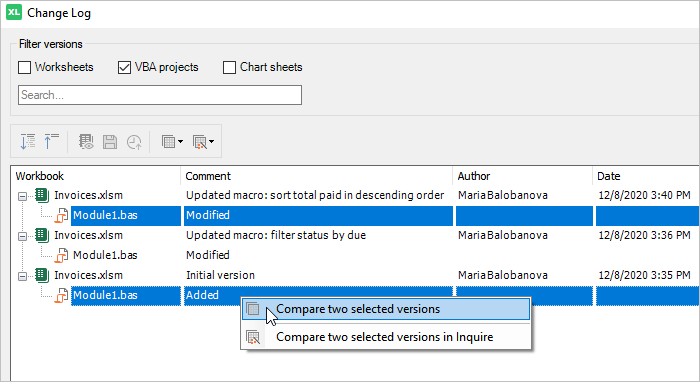Click date 12/8/2020 3:35 PM
This screenshot has height=382, width=700.
[644, 275]
